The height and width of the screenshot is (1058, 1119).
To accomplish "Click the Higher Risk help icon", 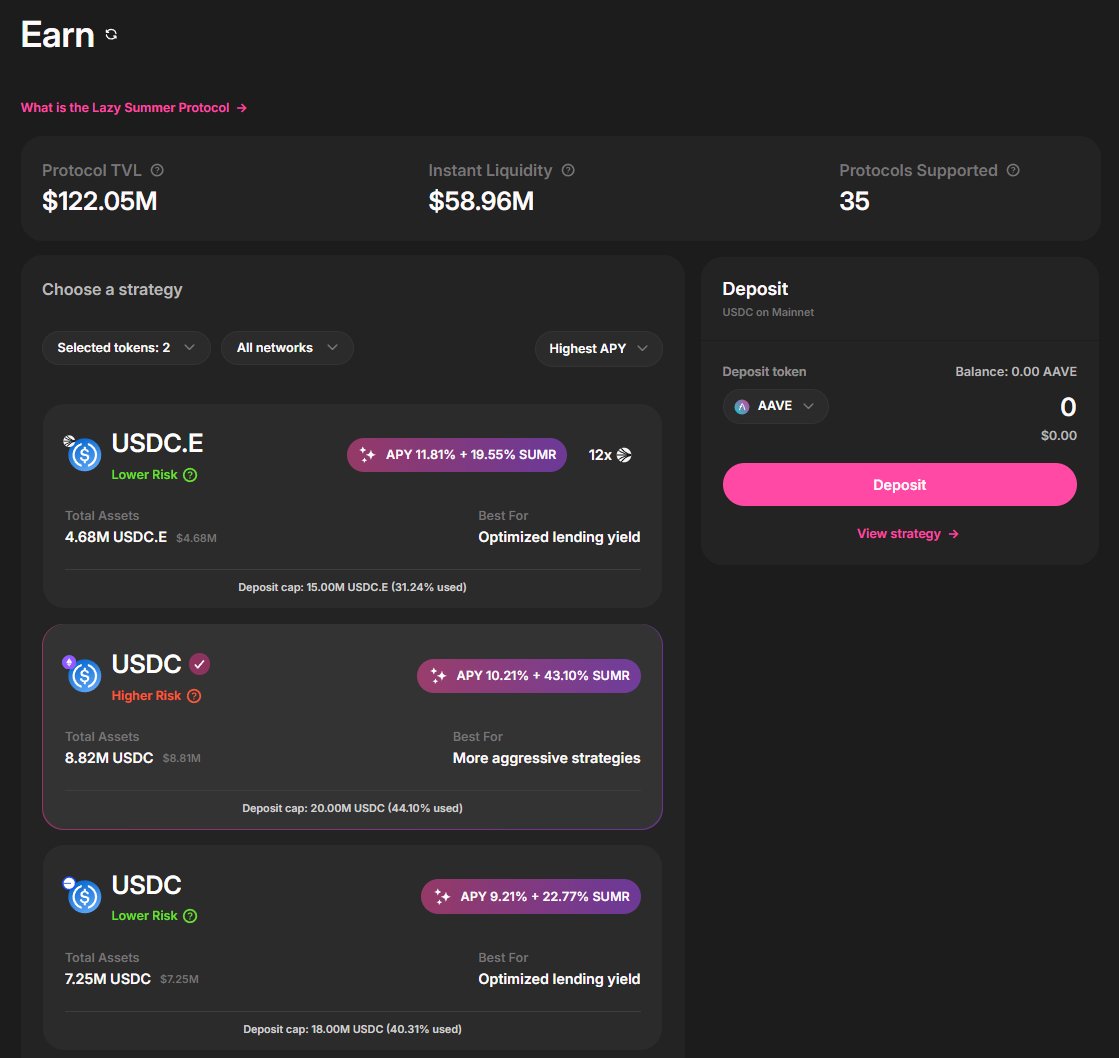I will point(194,696).
